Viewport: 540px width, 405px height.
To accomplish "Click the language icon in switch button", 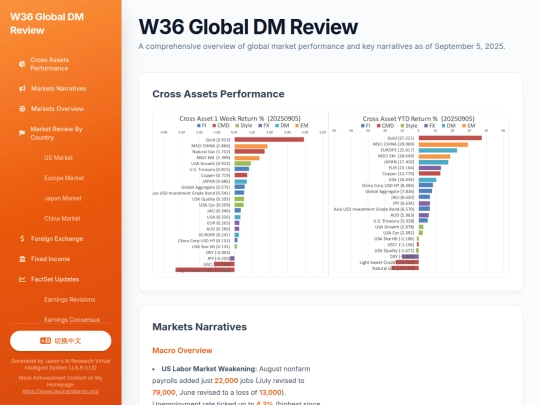I will (x=45, y=341).
